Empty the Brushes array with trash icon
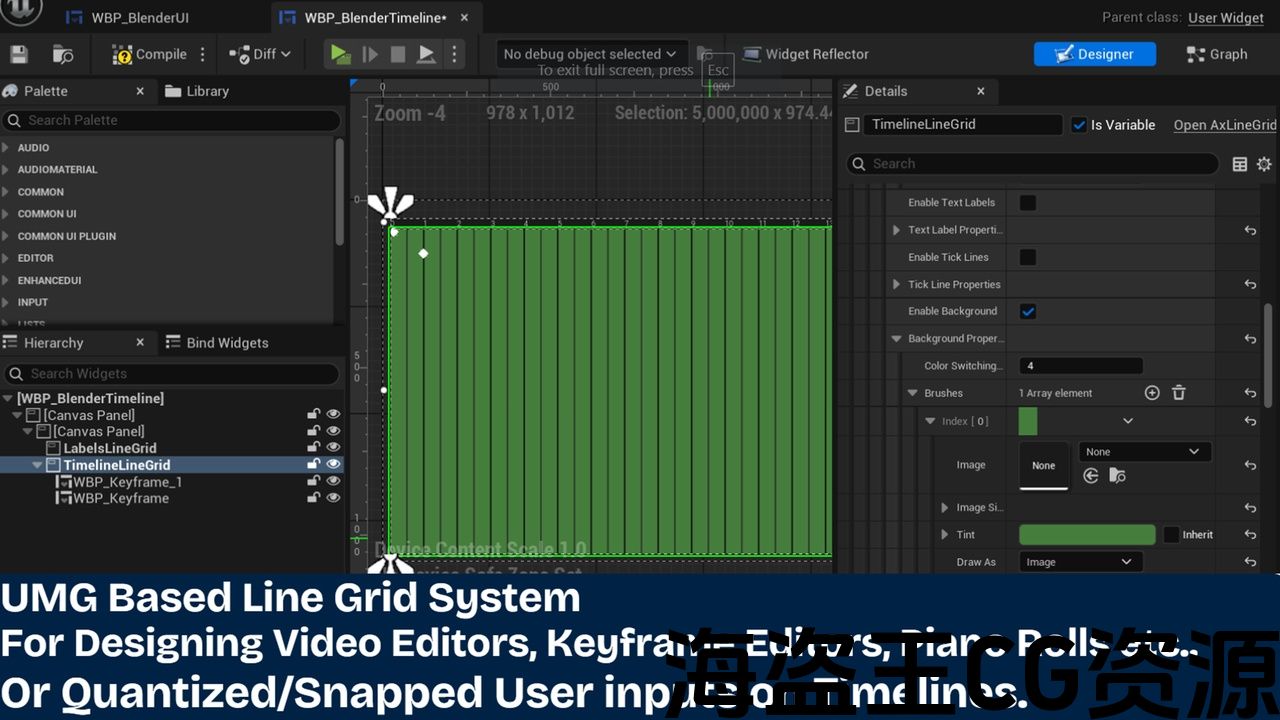Screen dimensions: 1280x720 [x=1179, y=393]
